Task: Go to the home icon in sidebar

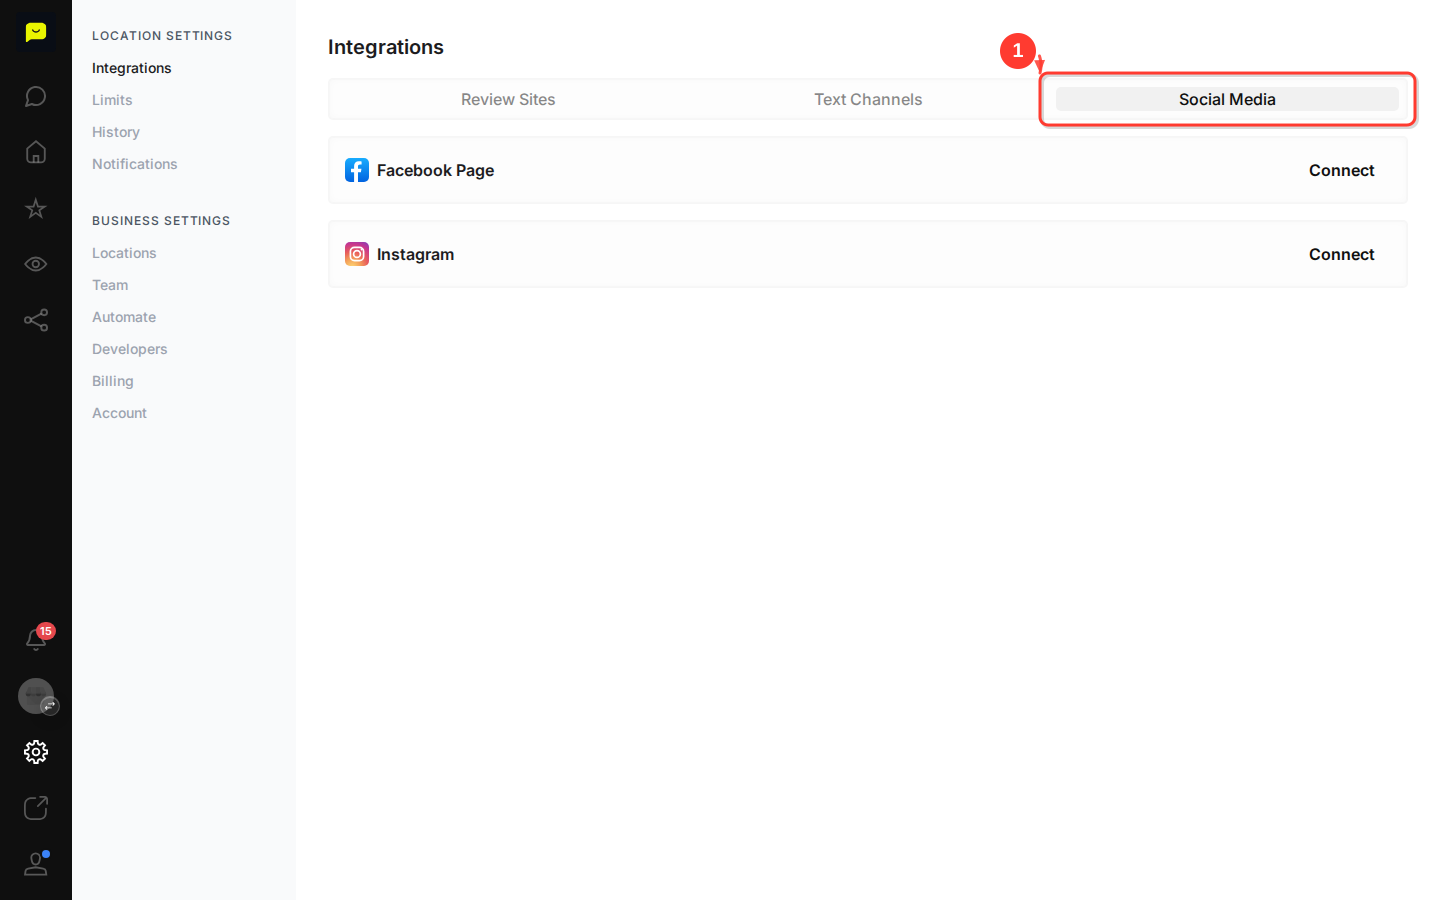Action: coord(36,152)
